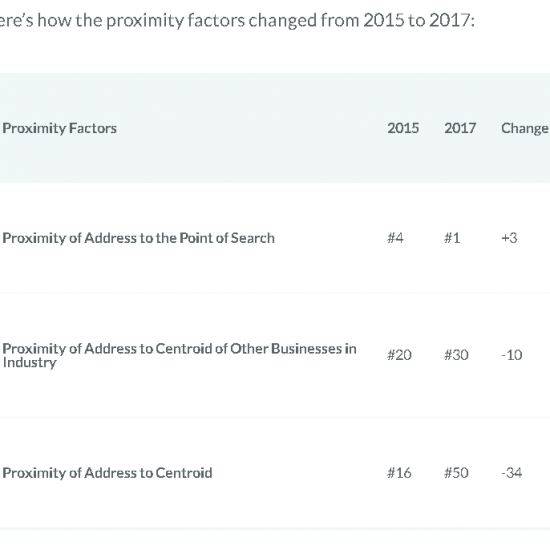Screen dimensions: 550x550
Task: Click the intro sentence about proximity factors
Action: click(x=237, y=20)
